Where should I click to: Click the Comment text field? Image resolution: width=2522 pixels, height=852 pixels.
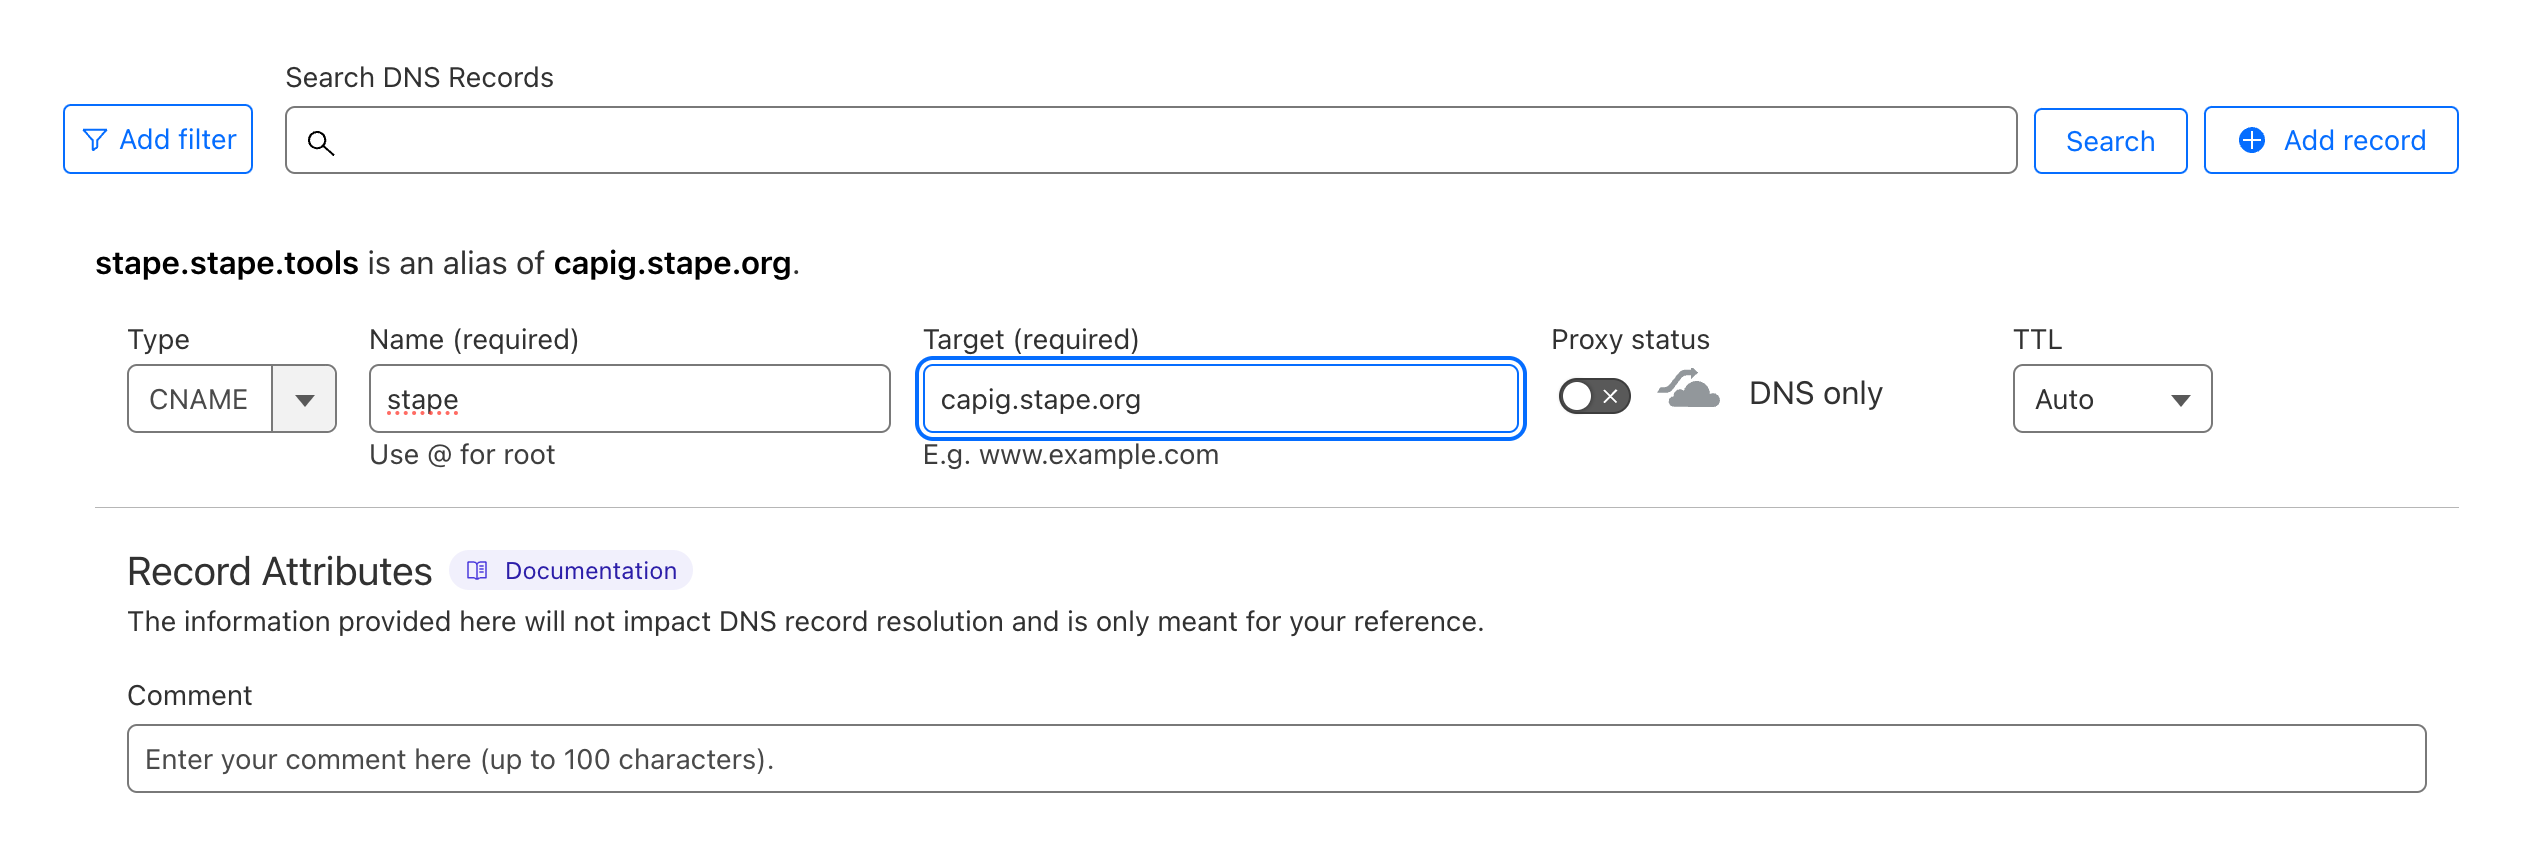pyautogui.click(x=1276, y=759)
